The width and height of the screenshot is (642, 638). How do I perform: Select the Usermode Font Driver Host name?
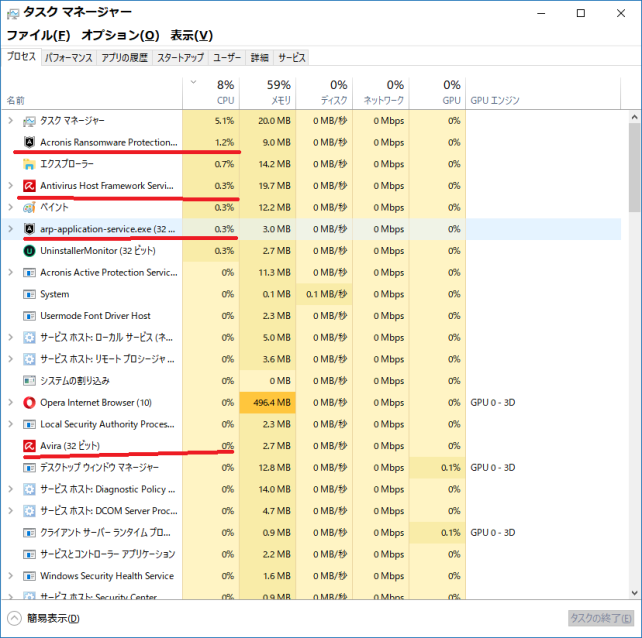point(95,316)
